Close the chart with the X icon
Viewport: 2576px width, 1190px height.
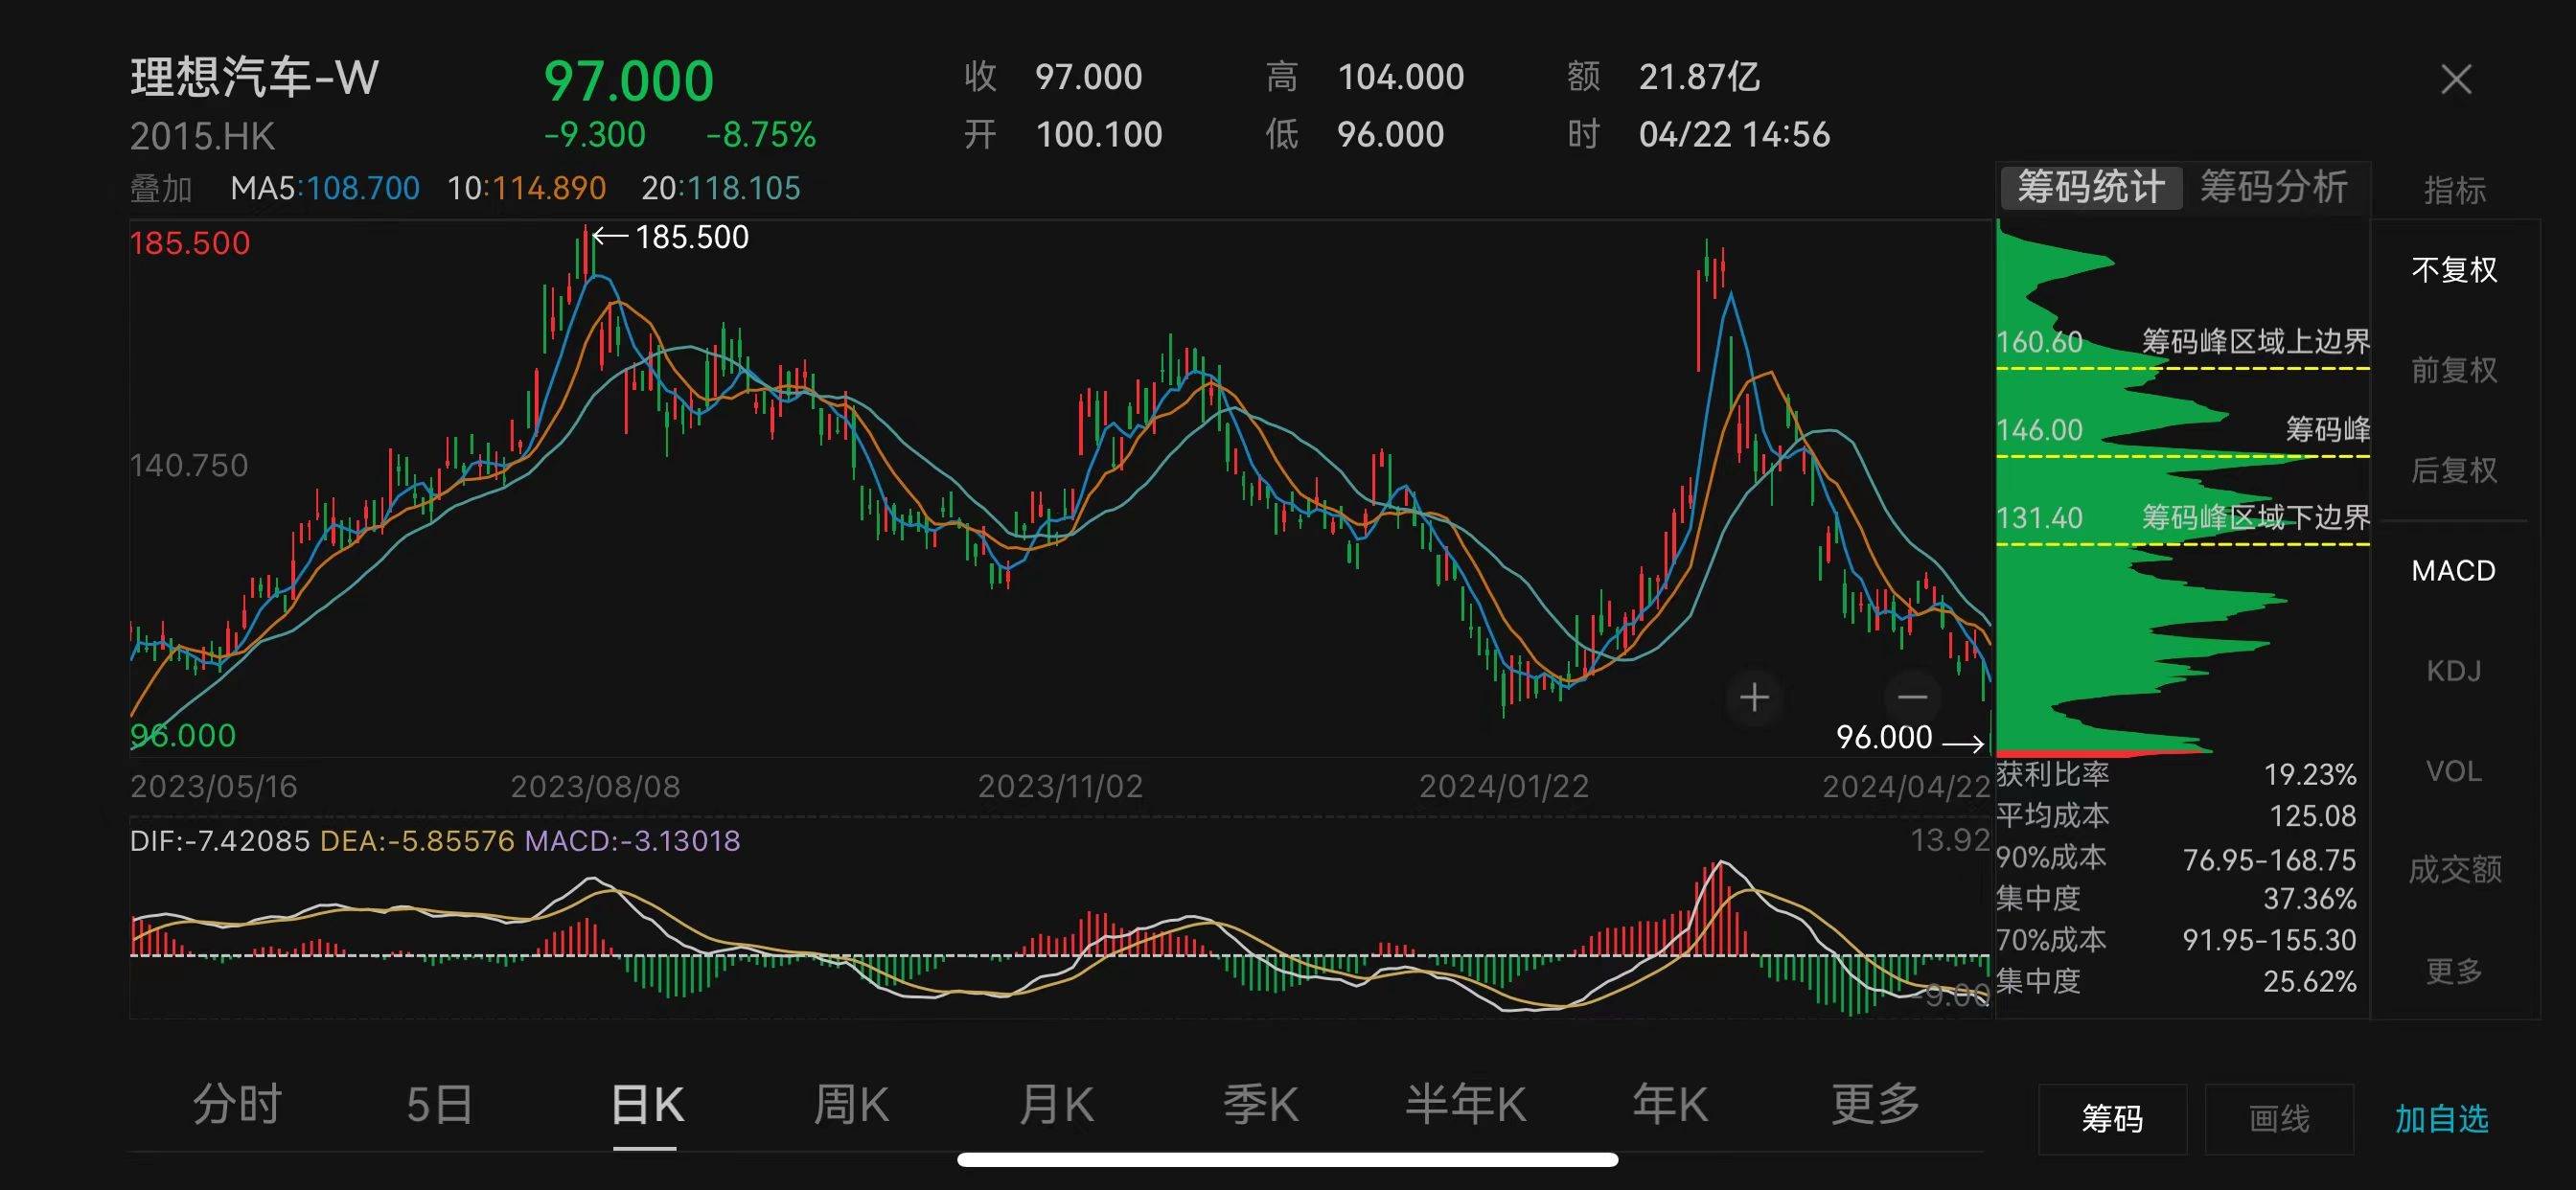coord(2456,79)
